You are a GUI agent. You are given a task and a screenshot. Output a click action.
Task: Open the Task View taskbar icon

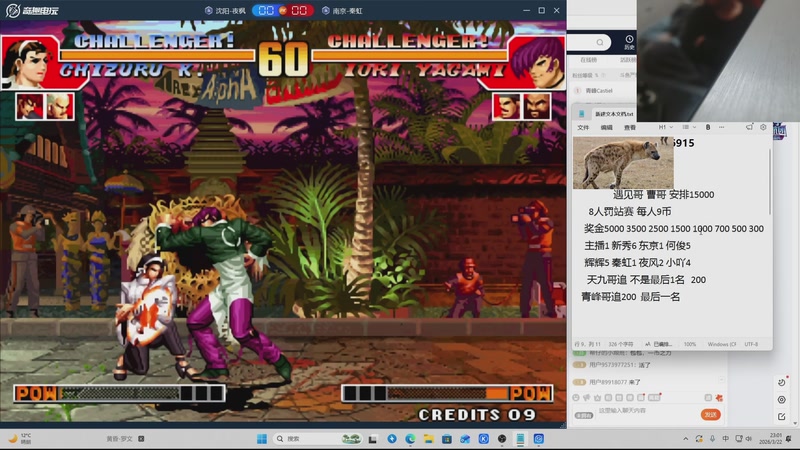click(373, 439)
